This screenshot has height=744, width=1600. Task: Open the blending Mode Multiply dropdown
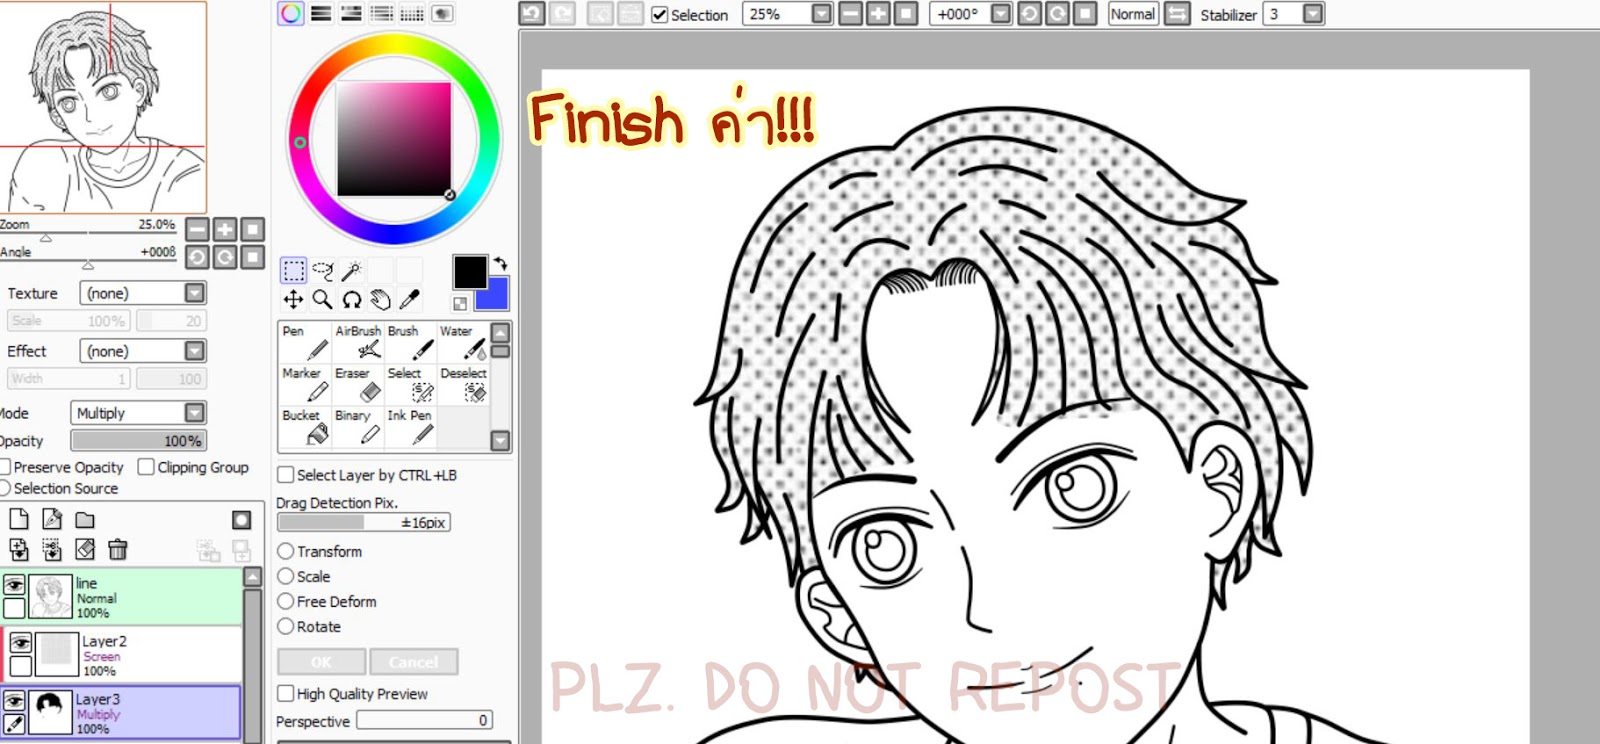[195, 413]
